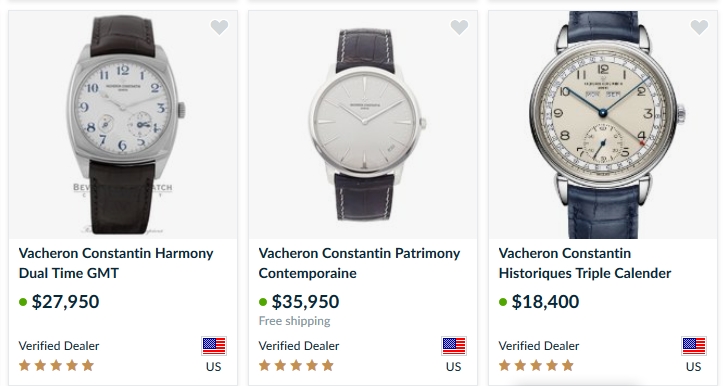
Task: Favorite the Historiques Triple Calender heart
Action: [x=699, y=27]
